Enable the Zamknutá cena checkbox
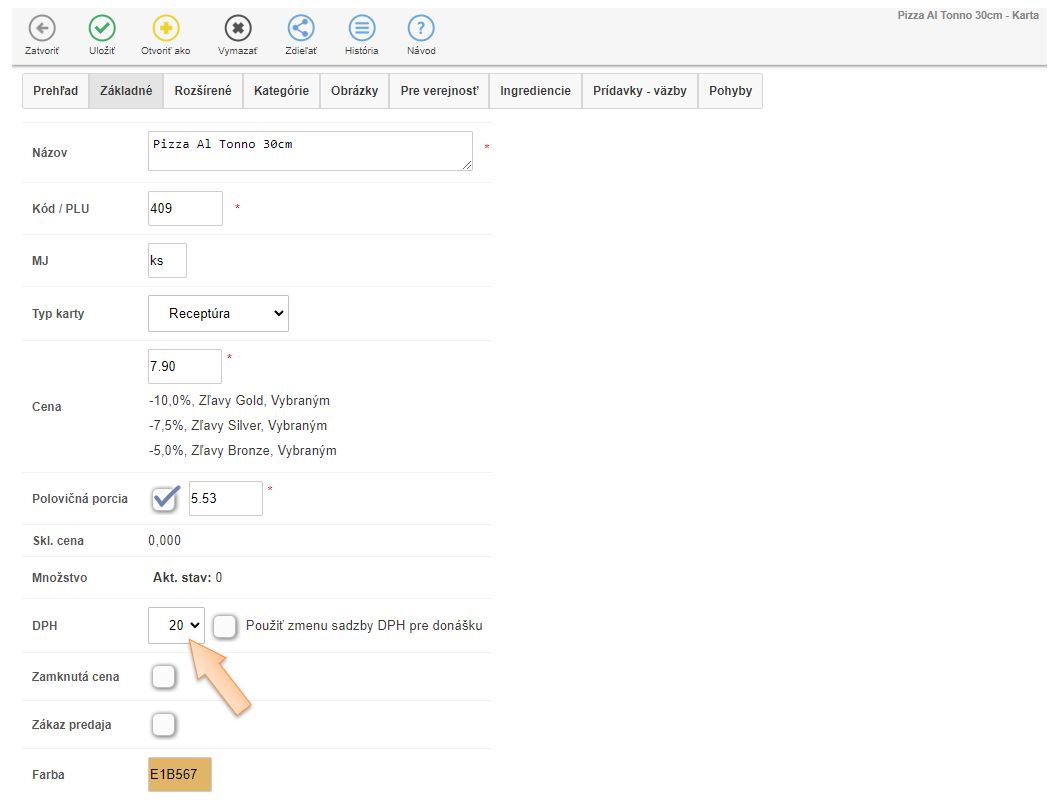The height and width of the screenshot is (800, 1054). (x=163, y=677)
